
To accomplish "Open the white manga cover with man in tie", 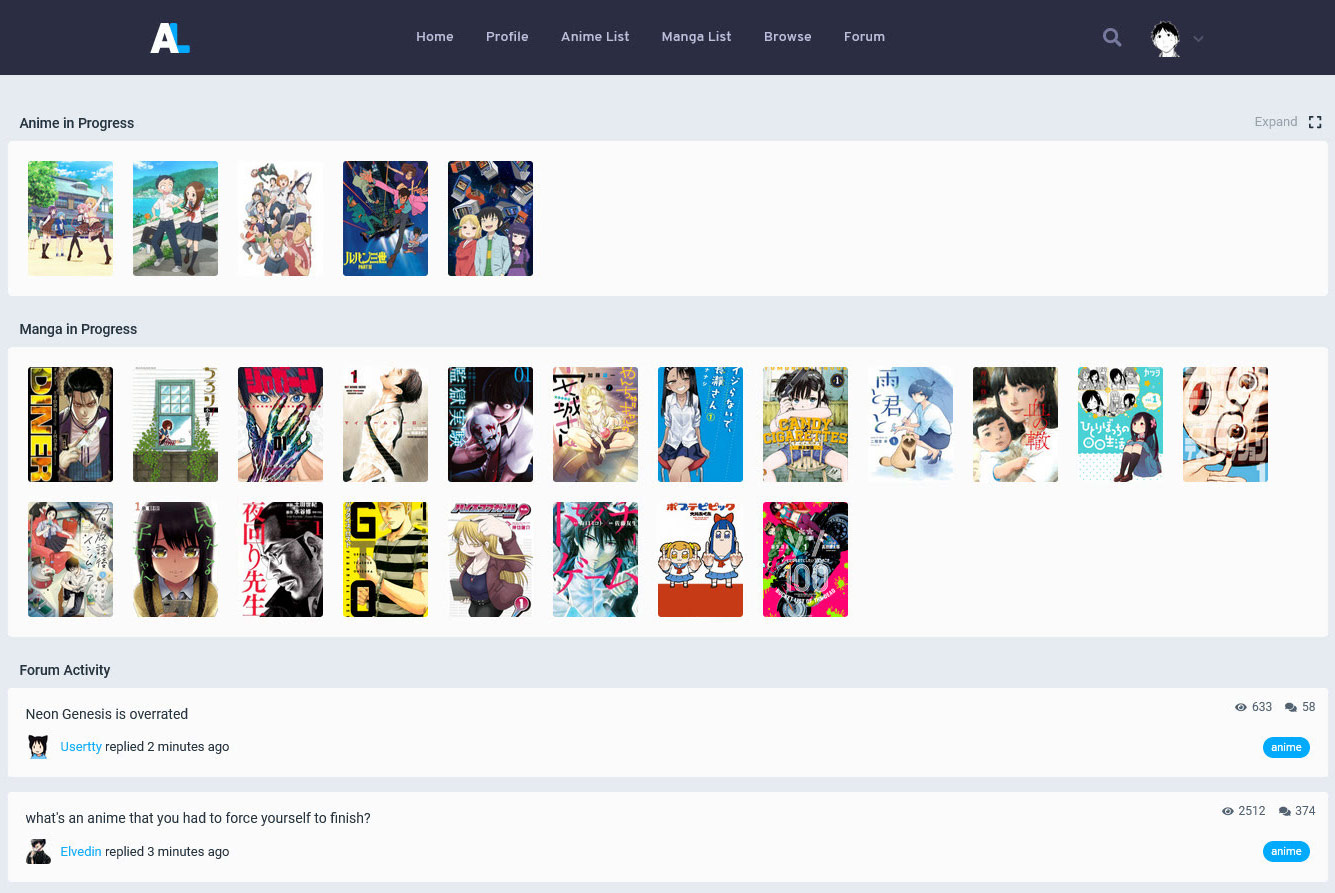I will [x=385, y=424].
